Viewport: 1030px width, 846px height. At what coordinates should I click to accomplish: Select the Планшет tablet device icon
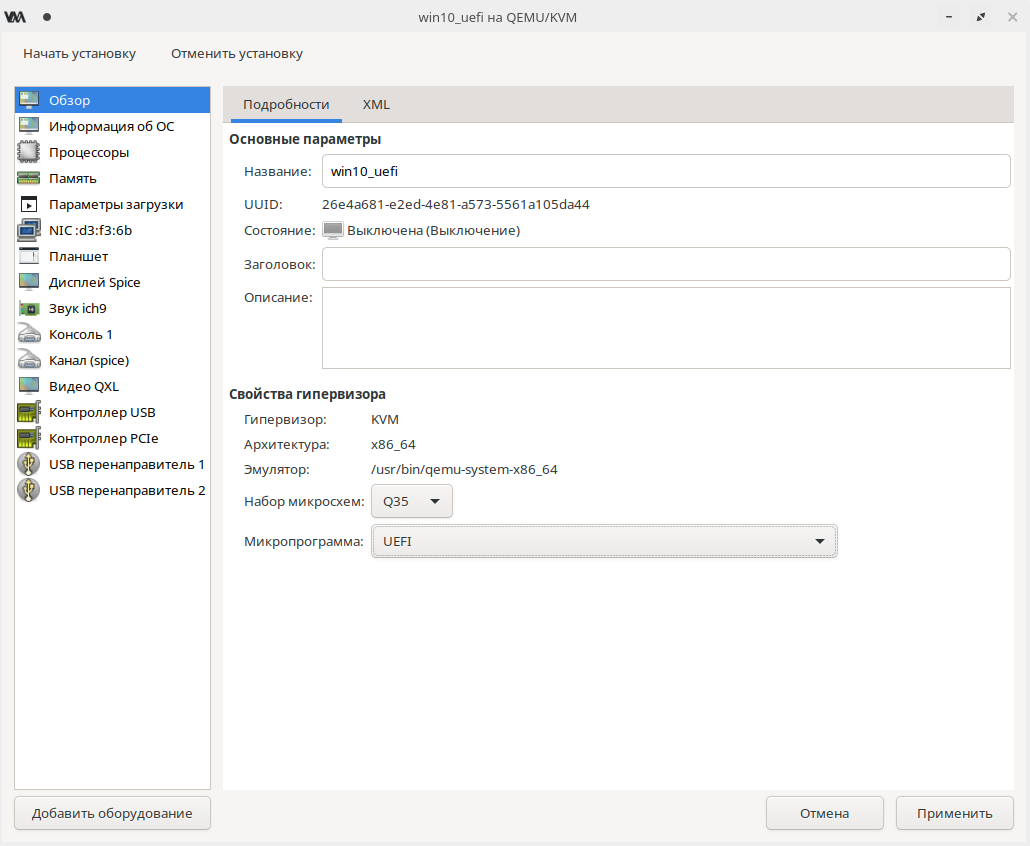(29, 256)
